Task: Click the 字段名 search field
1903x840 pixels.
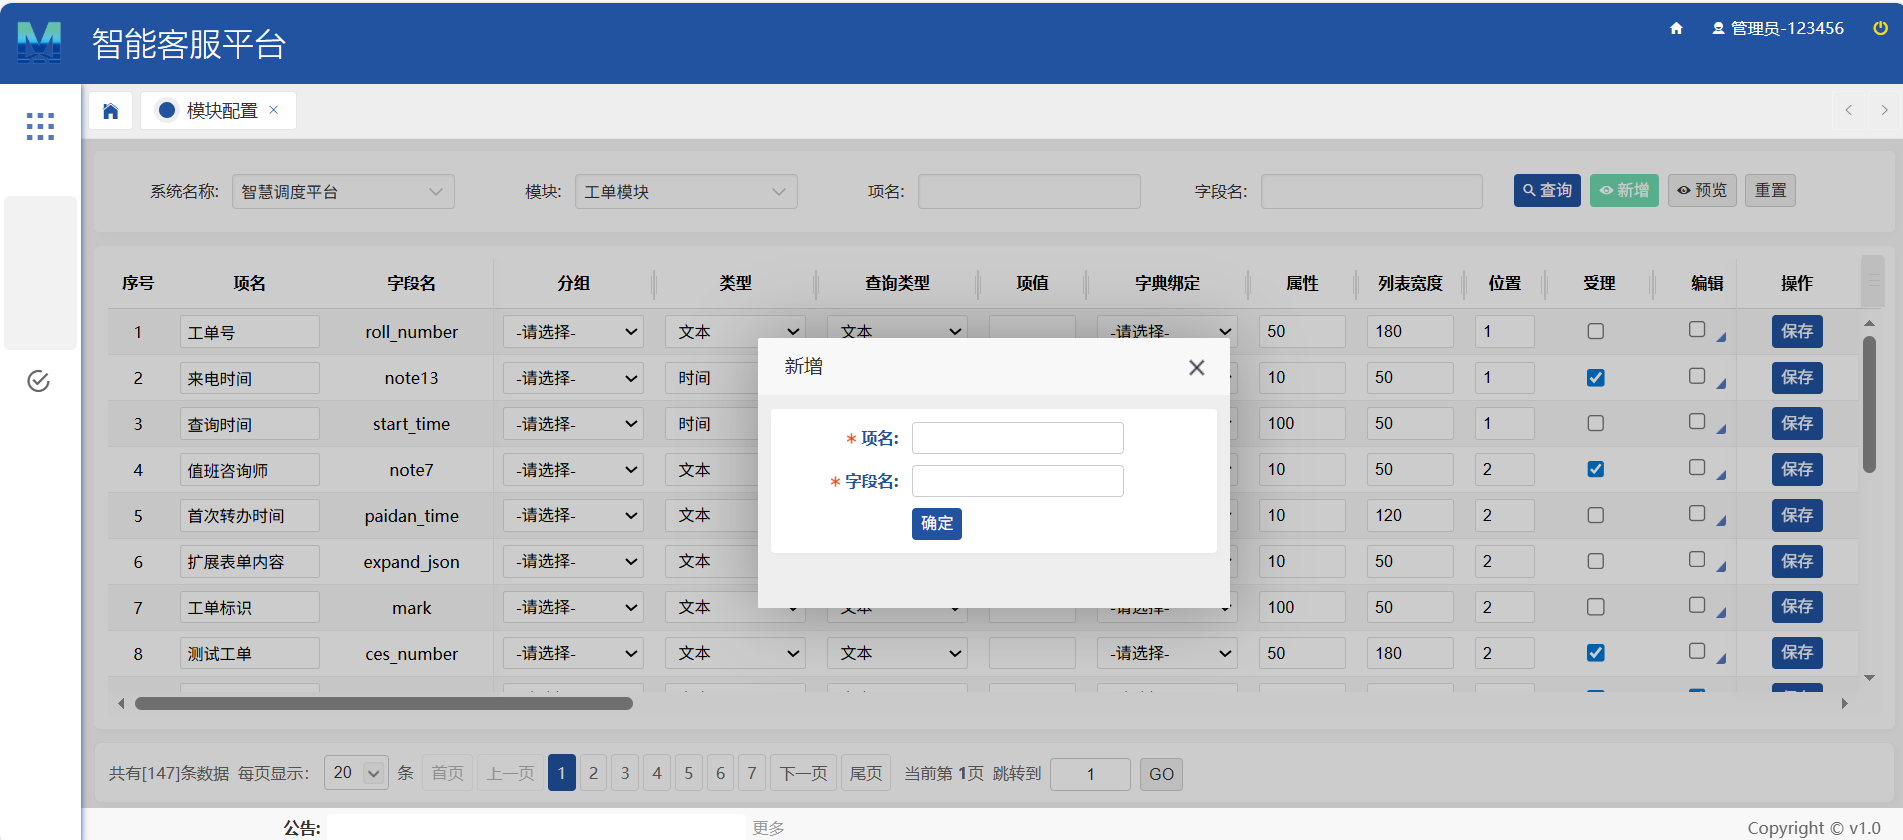Action: coord(1372,191)
